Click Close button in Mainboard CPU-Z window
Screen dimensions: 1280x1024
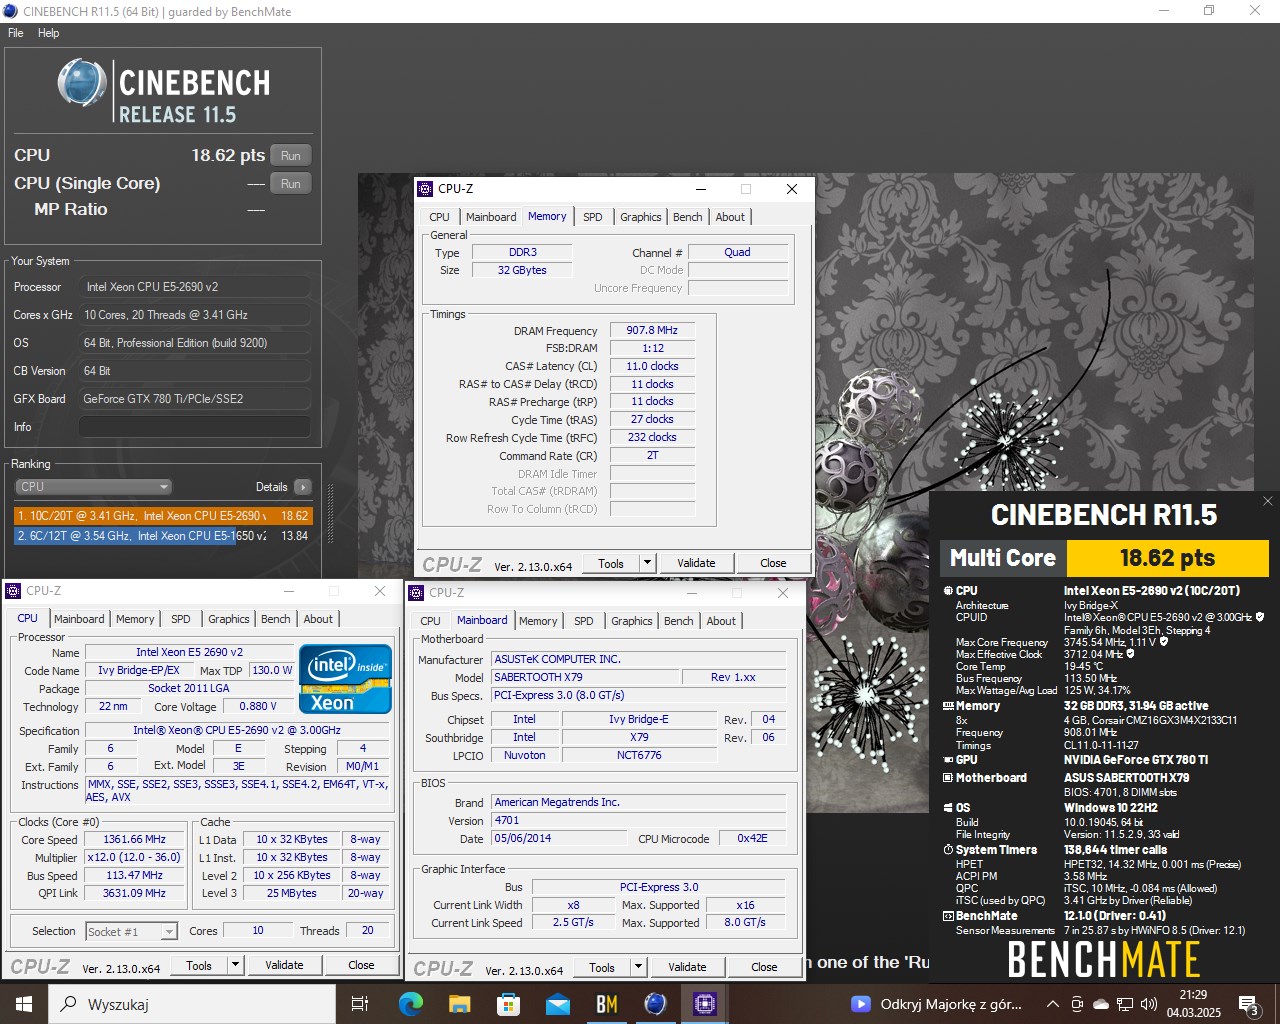tap(764, 967)
